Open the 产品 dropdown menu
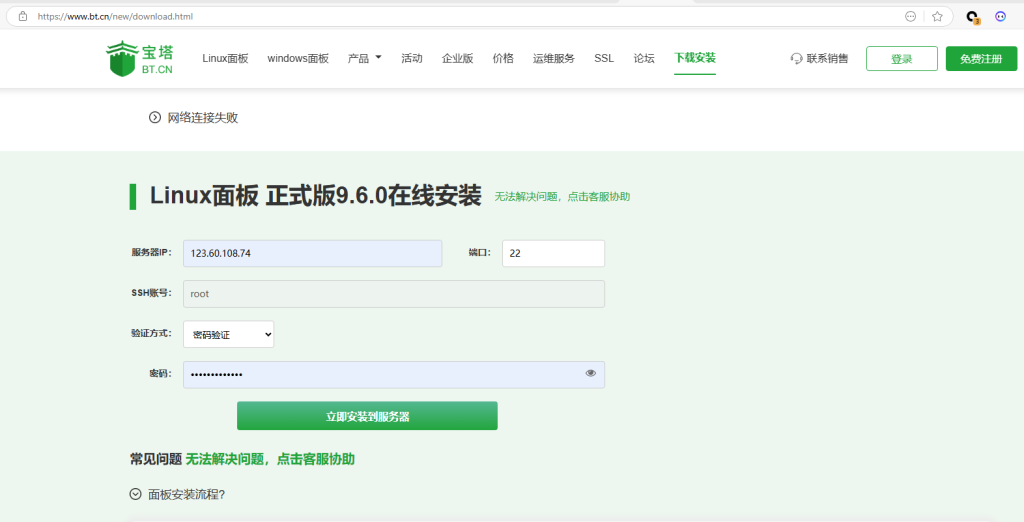Screen dimensions: 1024x522 click(364, 58)
